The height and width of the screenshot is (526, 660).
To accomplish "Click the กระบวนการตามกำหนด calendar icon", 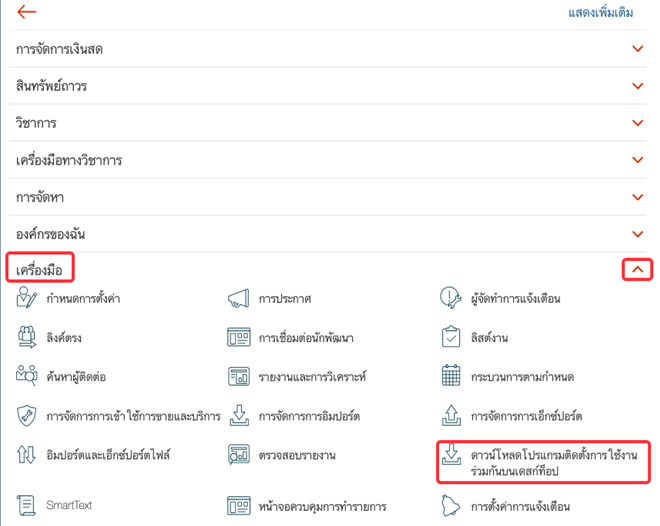I will point(450,376).
